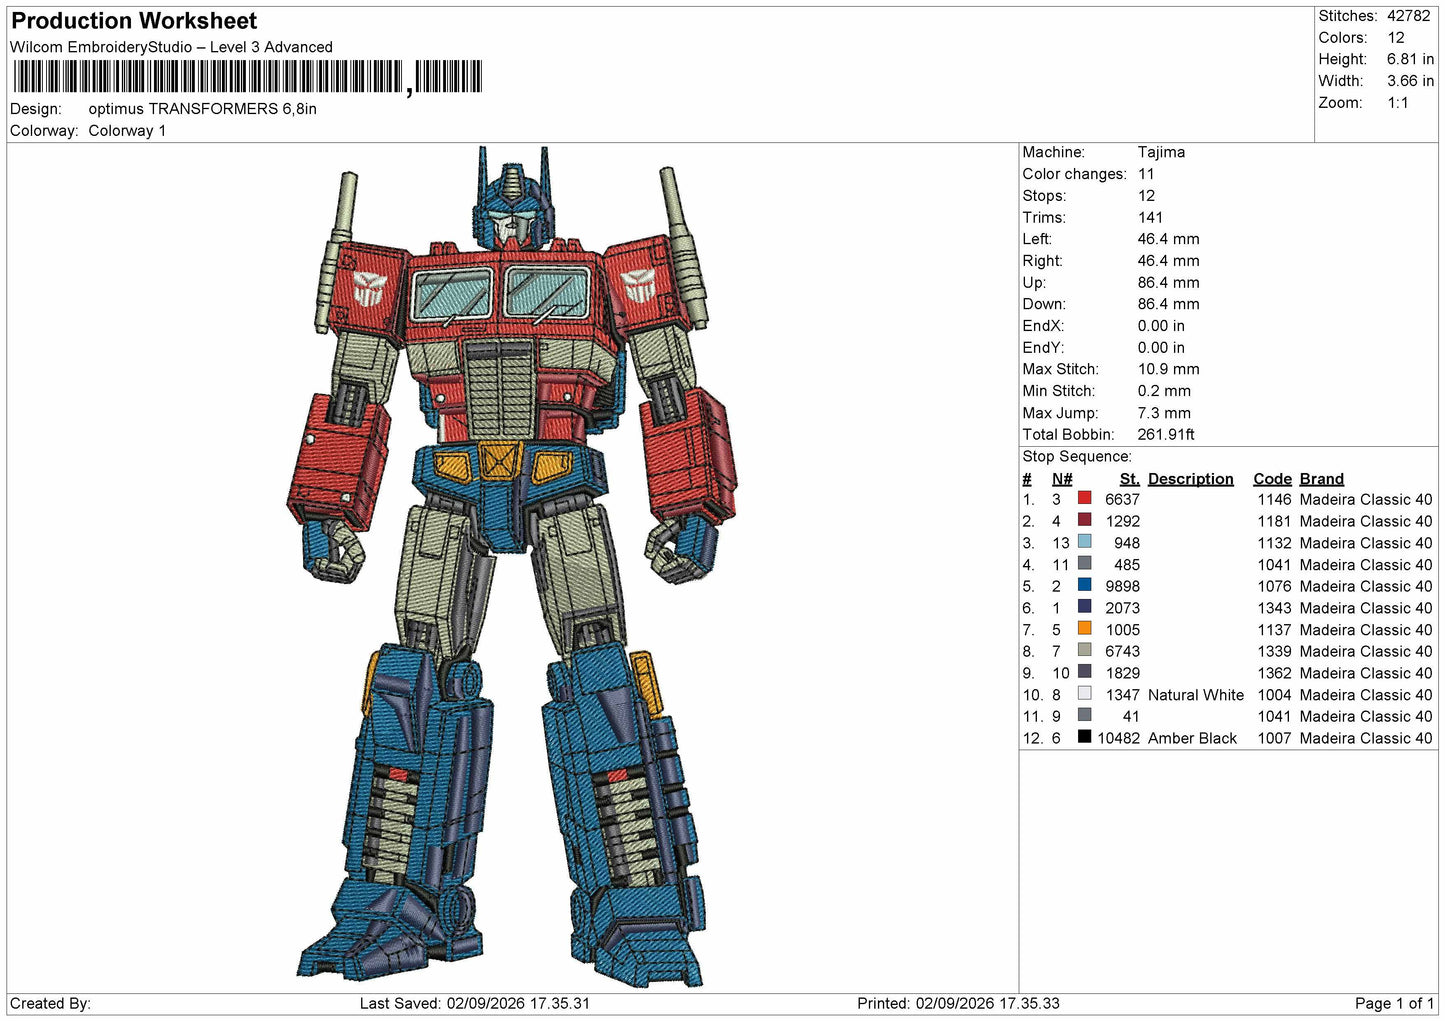
Task: Click stitch count "10482" in stop 12
Action: 1118,739
